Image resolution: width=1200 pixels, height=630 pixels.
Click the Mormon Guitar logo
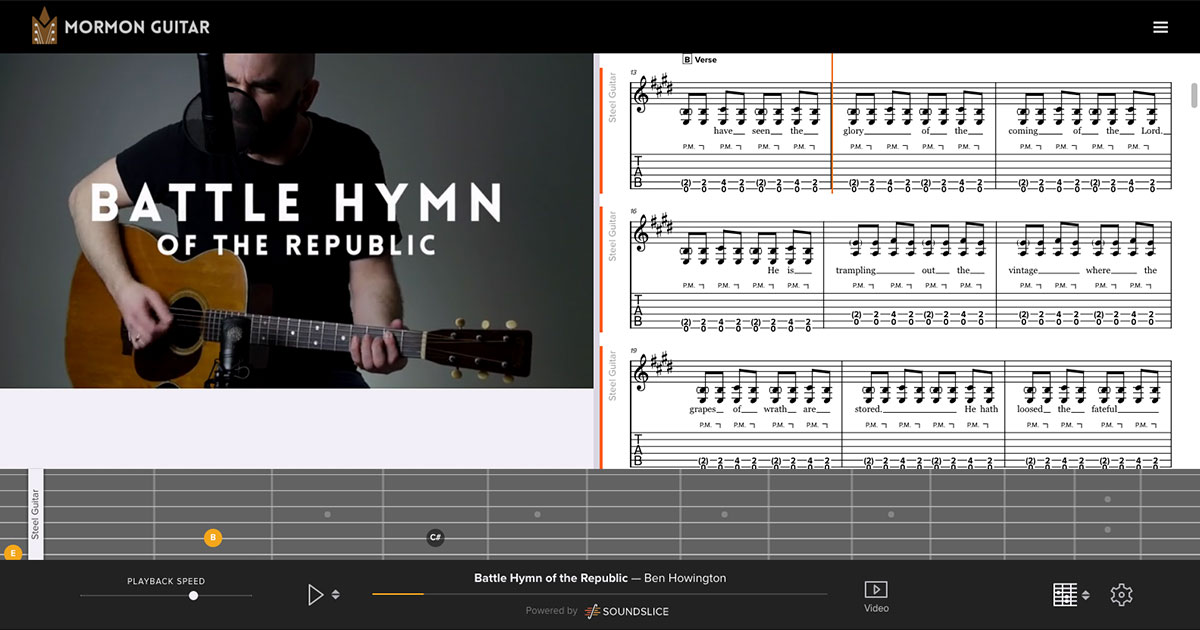121,27
